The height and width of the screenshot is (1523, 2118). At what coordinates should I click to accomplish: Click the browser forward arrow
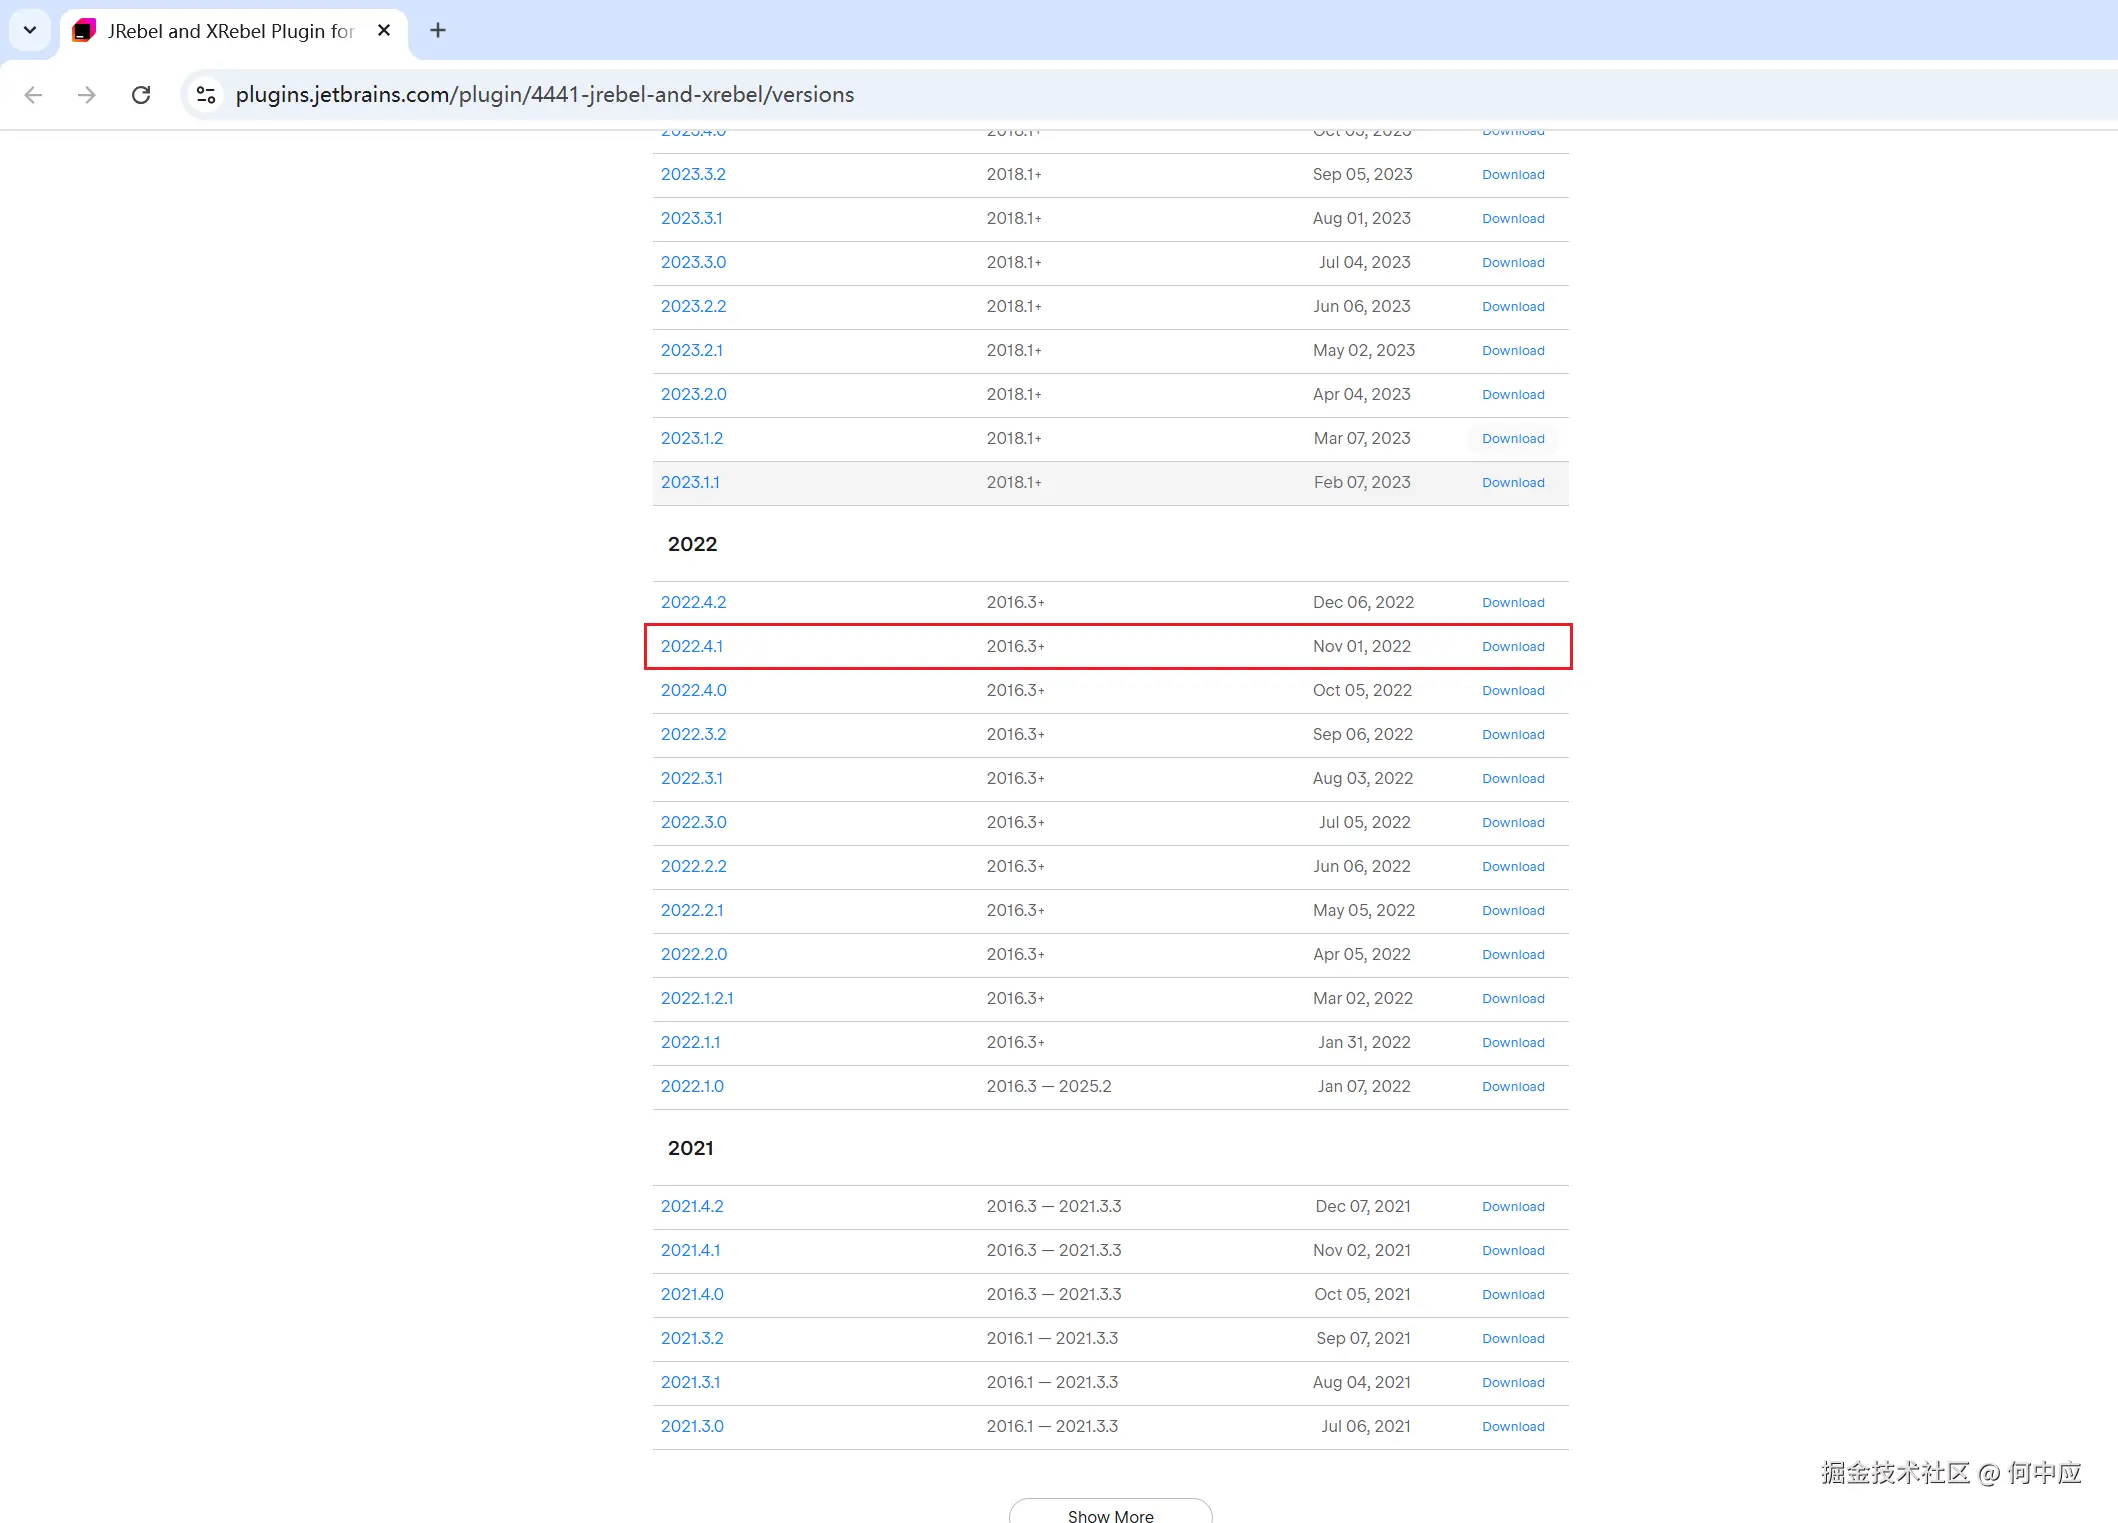[87, 95]
